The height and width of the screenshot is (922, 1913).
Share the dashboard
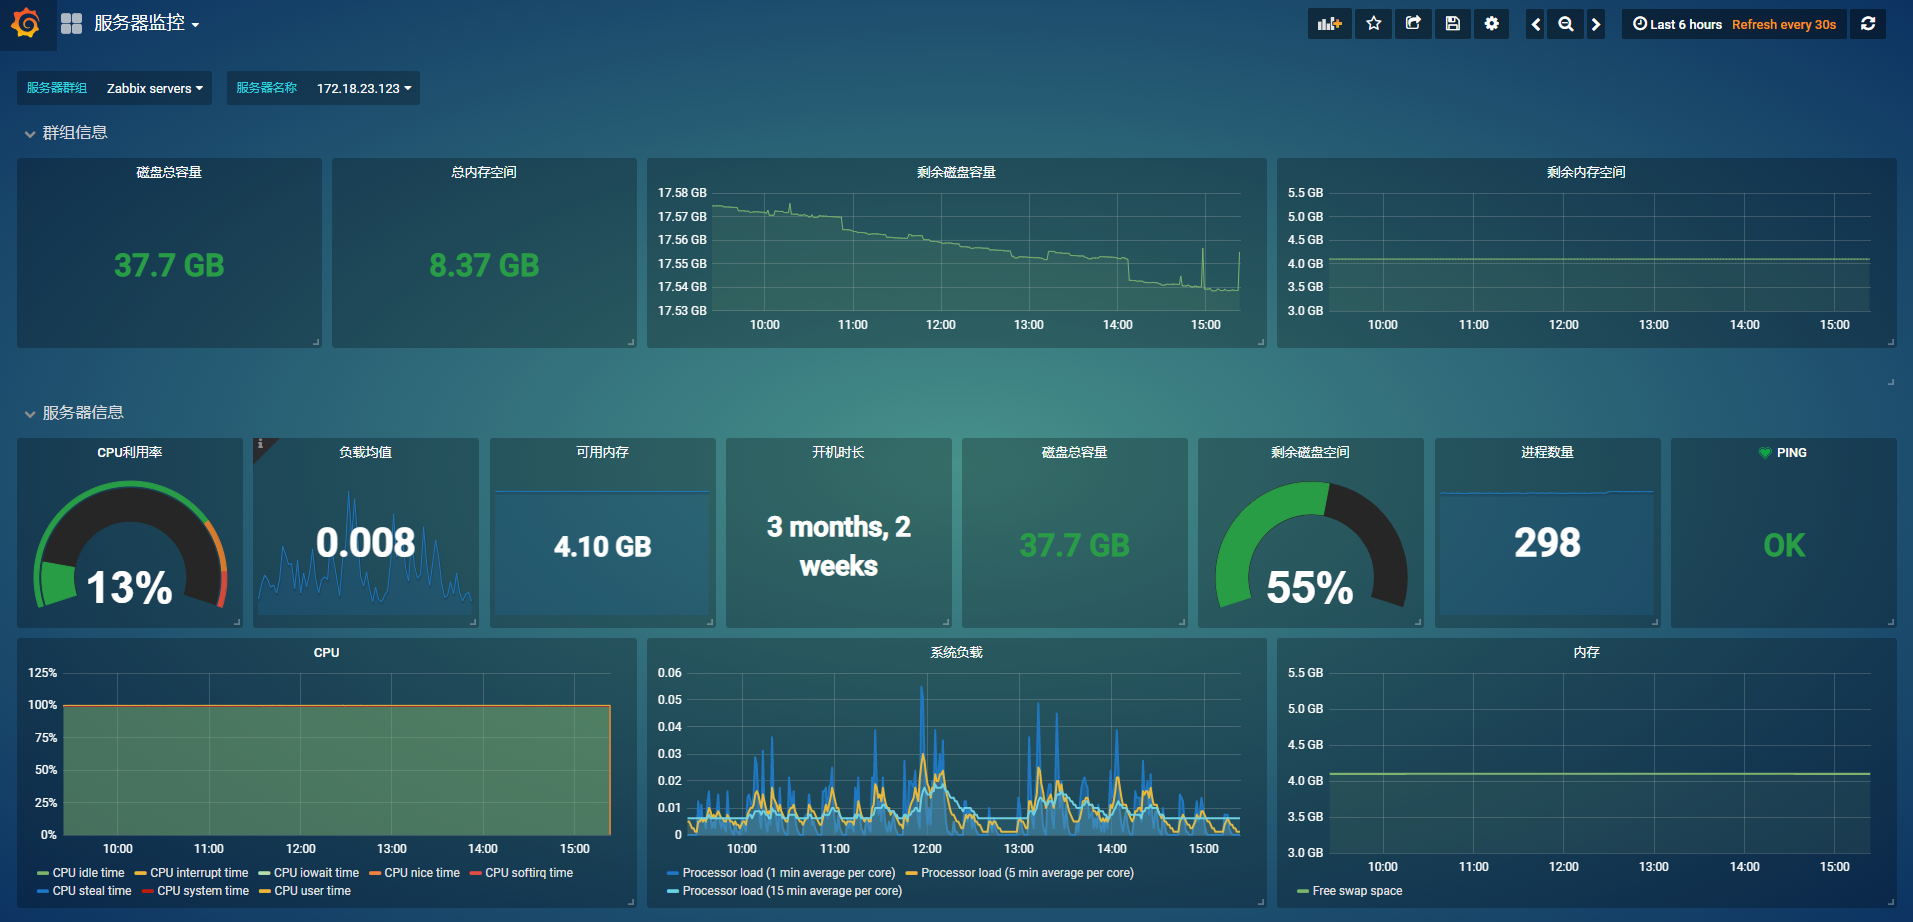tap(1412, 23)
